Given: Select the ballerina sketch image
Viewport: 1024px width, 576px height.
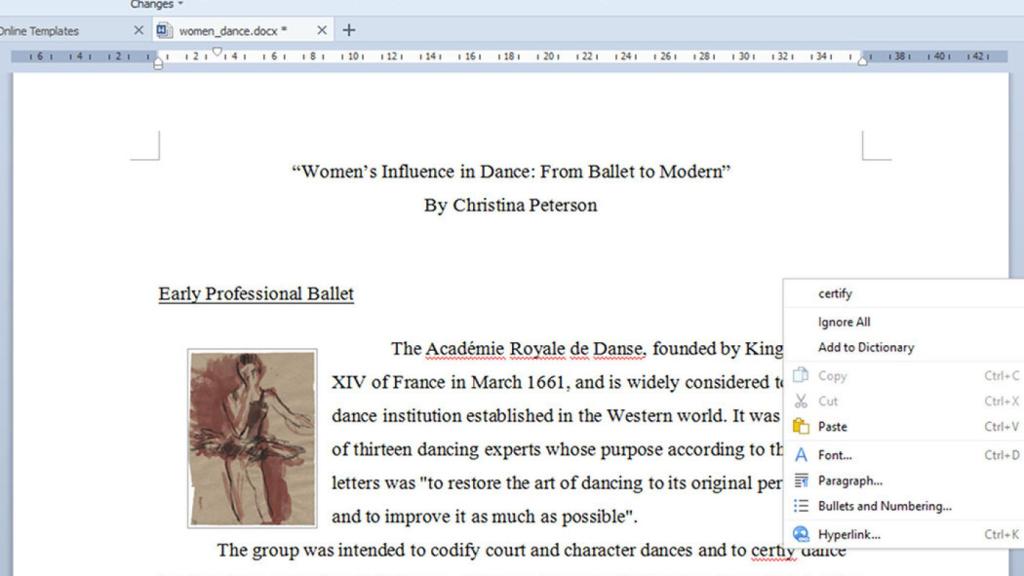Looking at the screenshot, I should [252, 438].
